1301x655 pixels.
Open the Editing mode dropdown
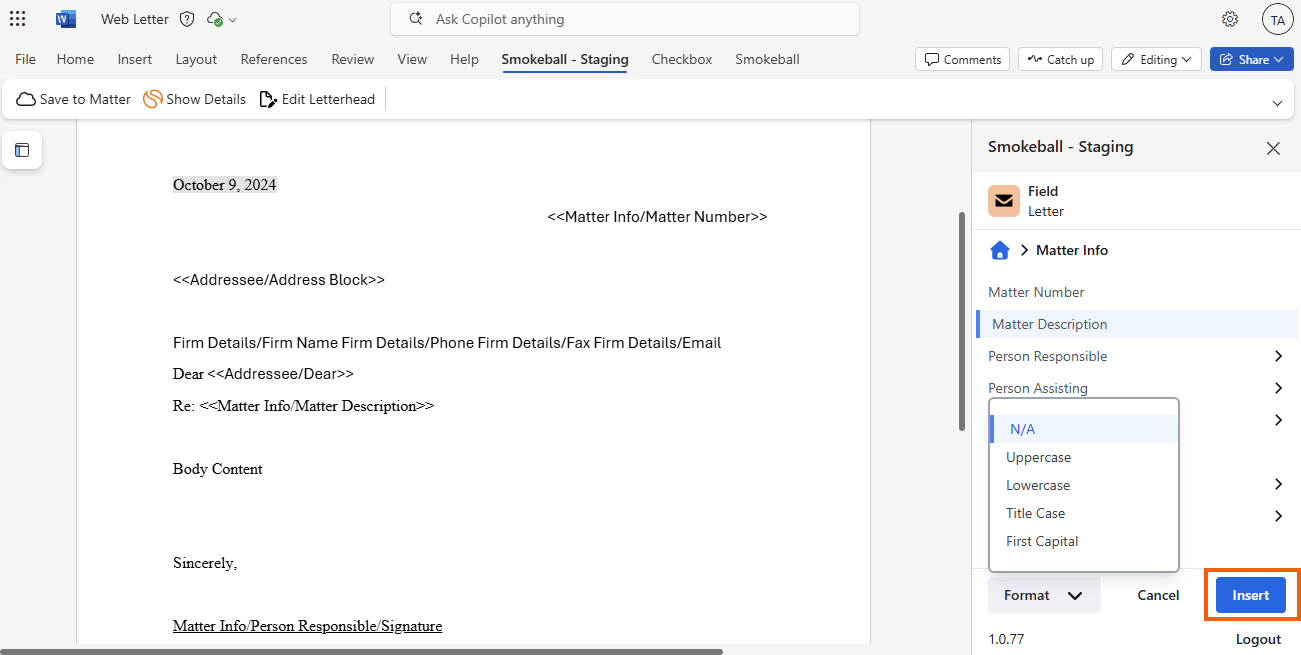point(1157,60)
